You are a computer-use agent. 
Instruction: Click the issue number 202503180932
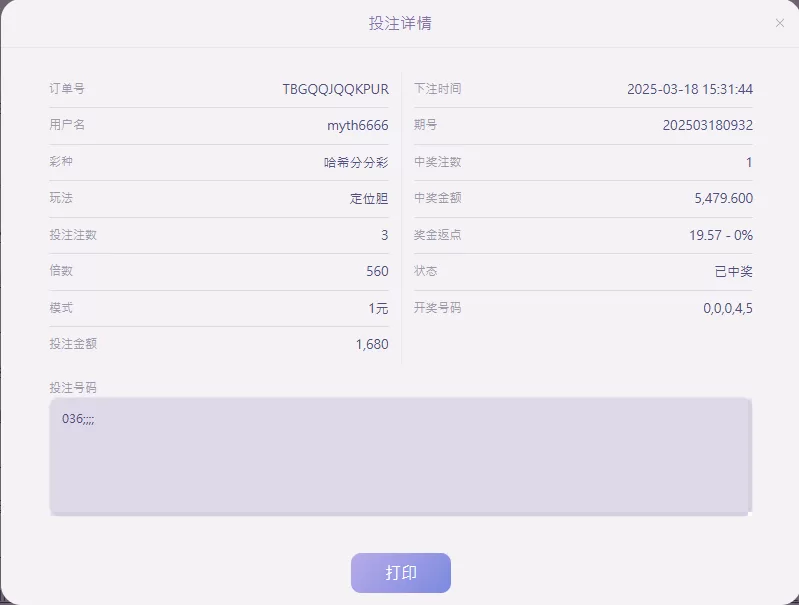(x=708, y=125)
